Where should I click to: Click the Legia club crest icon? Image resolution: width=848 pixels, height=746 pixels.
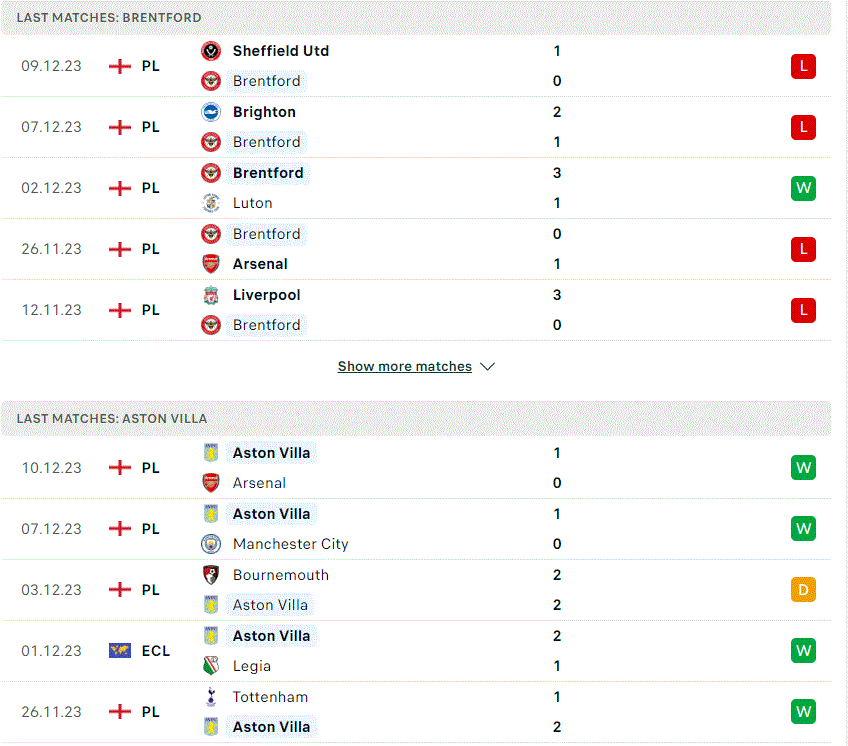coord(211,666)
